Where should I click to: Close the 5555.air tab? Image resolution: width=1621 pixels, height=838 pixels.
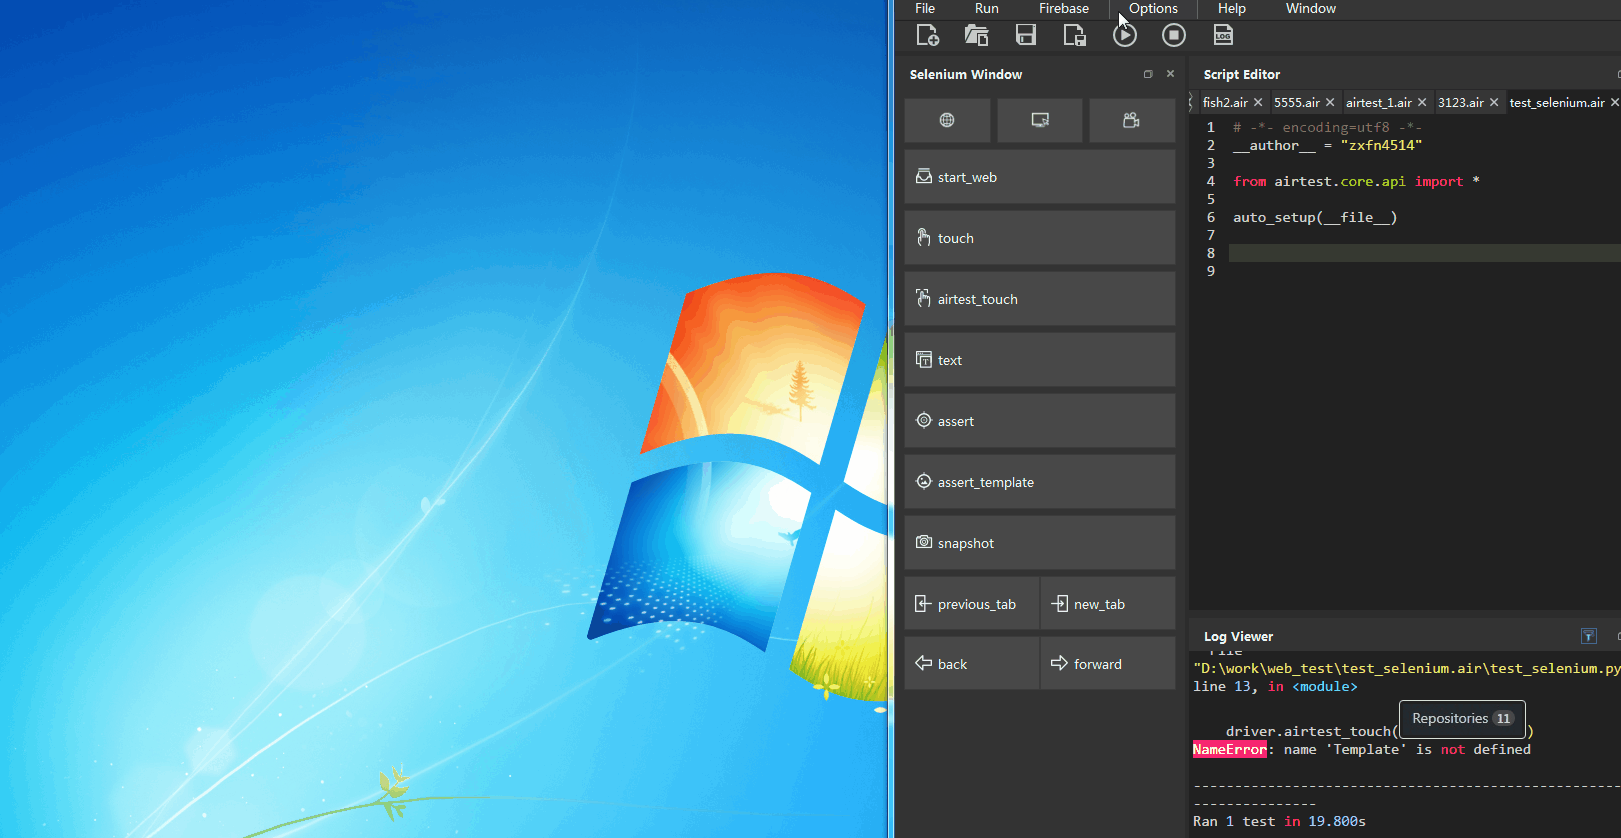pyautogui.click(x=1330, y=102)
